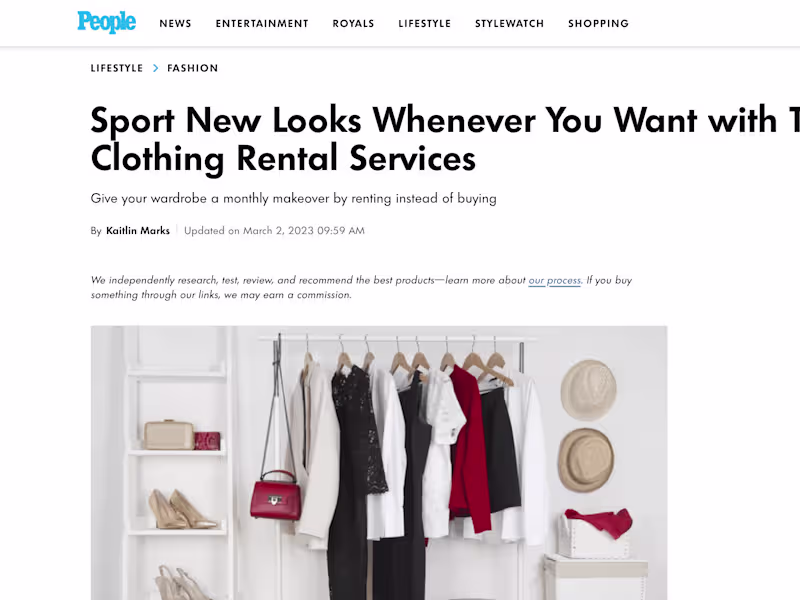
Task: Click the People logo
Action: 106,22
